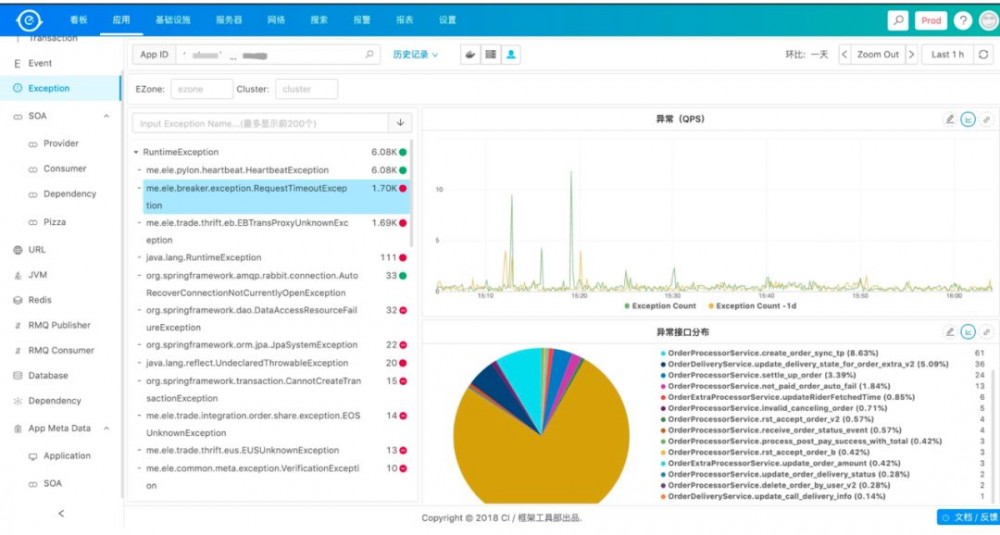1000x535 pixels.
Task: Open the 报警 top menu
Action: (362, 20)
